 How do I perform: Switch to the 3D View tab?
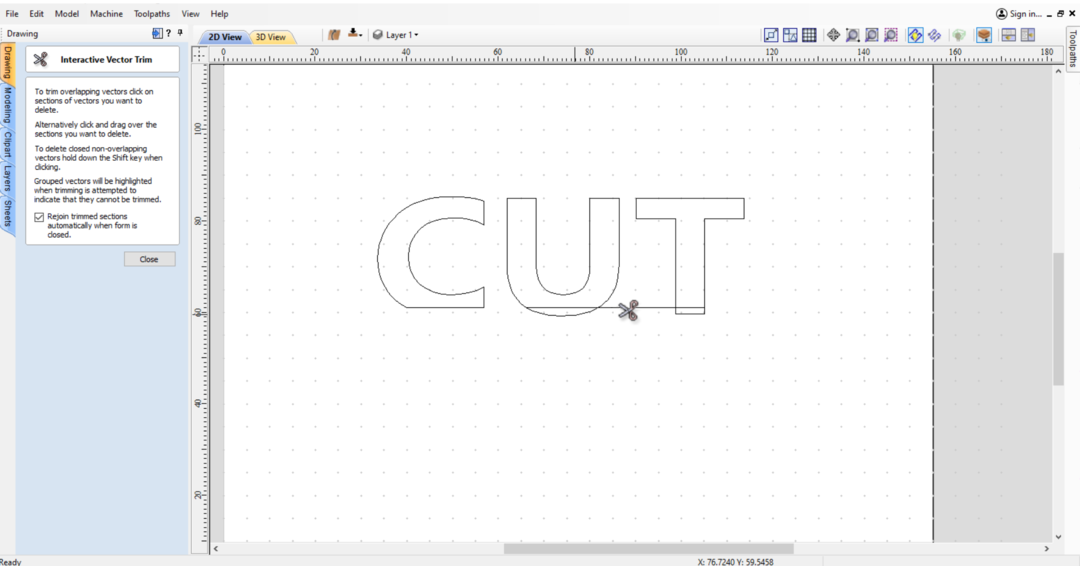coord(270,37)
